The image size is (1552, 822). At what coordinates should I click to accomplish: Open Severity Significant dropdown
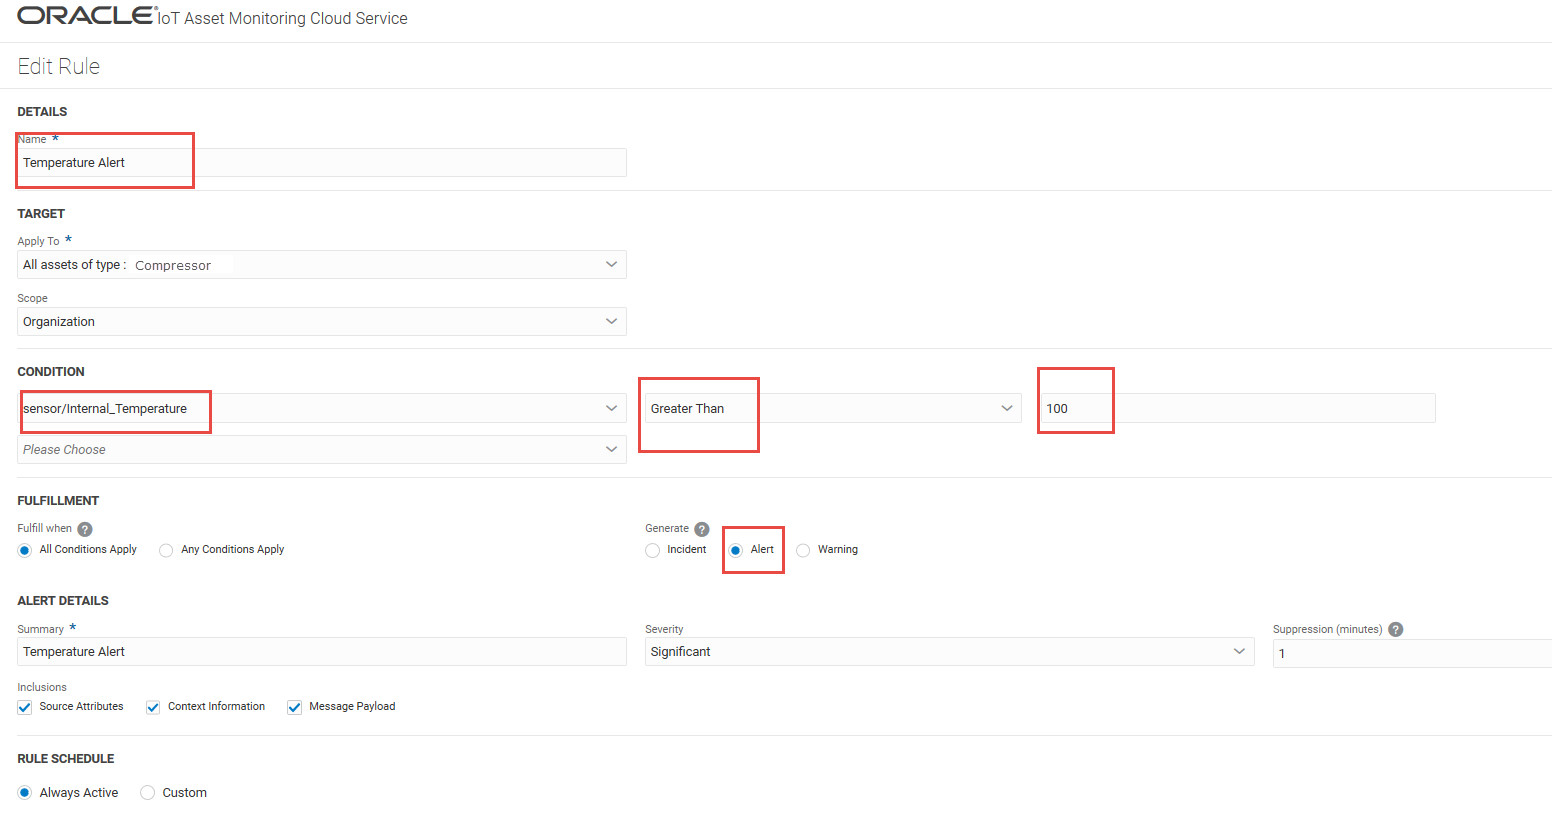pyautogui.click(x=949, y=652)
